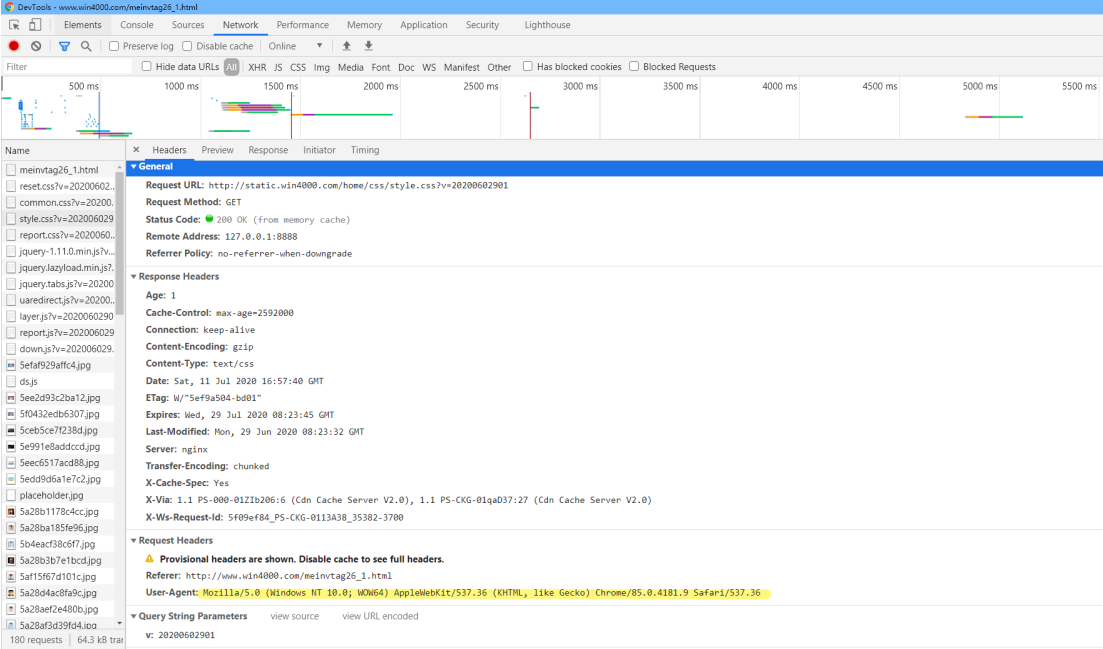Viewport: 1103px width, 649px height.
Task: Click the green status dot next to 200 OK
Action: [209, 219]
